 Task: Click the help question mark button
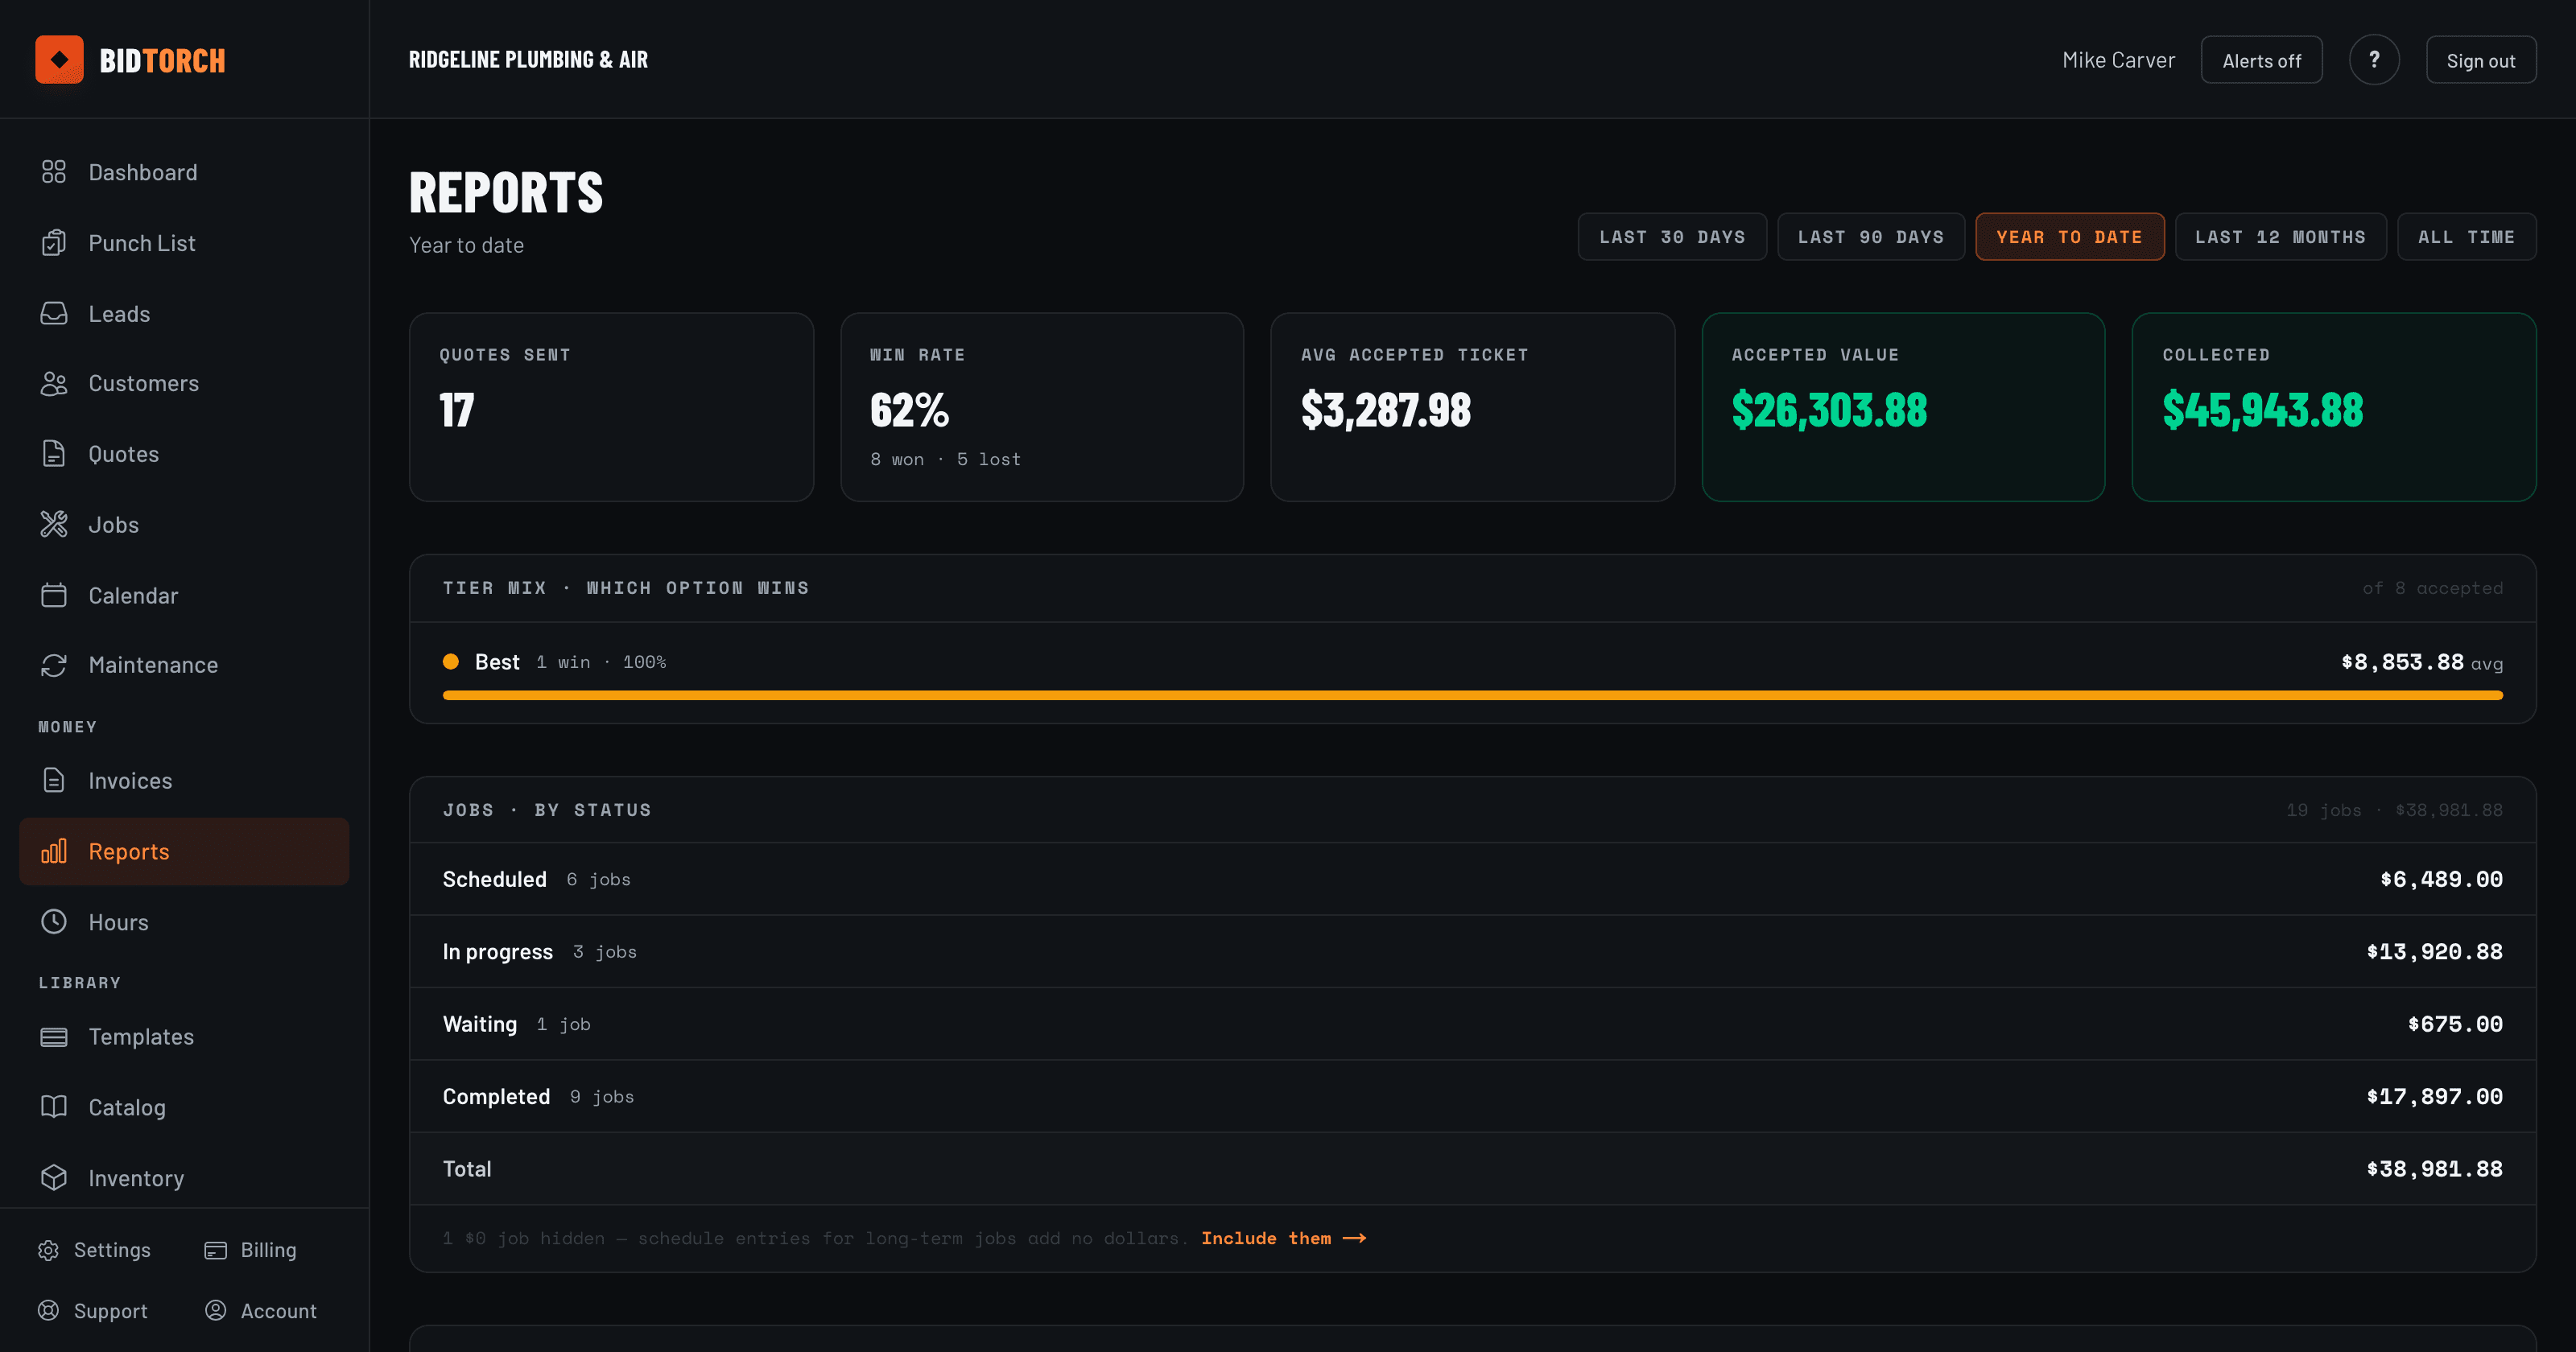coord(2374,60)
